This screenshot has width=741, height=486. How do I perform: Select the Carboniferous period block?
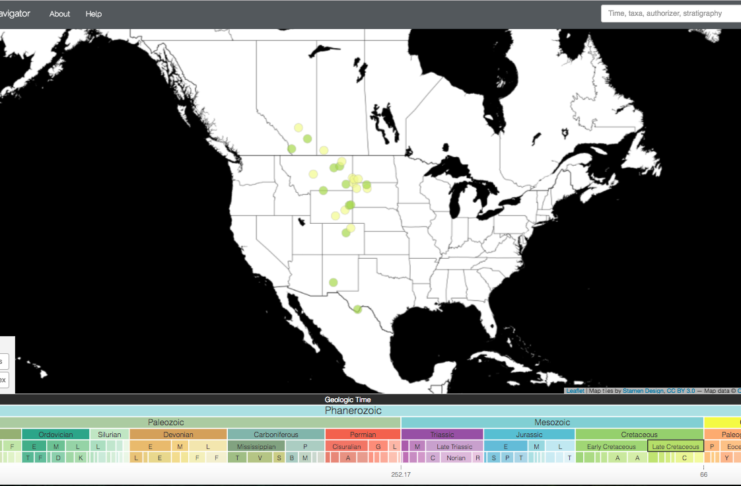click(275, 435)
